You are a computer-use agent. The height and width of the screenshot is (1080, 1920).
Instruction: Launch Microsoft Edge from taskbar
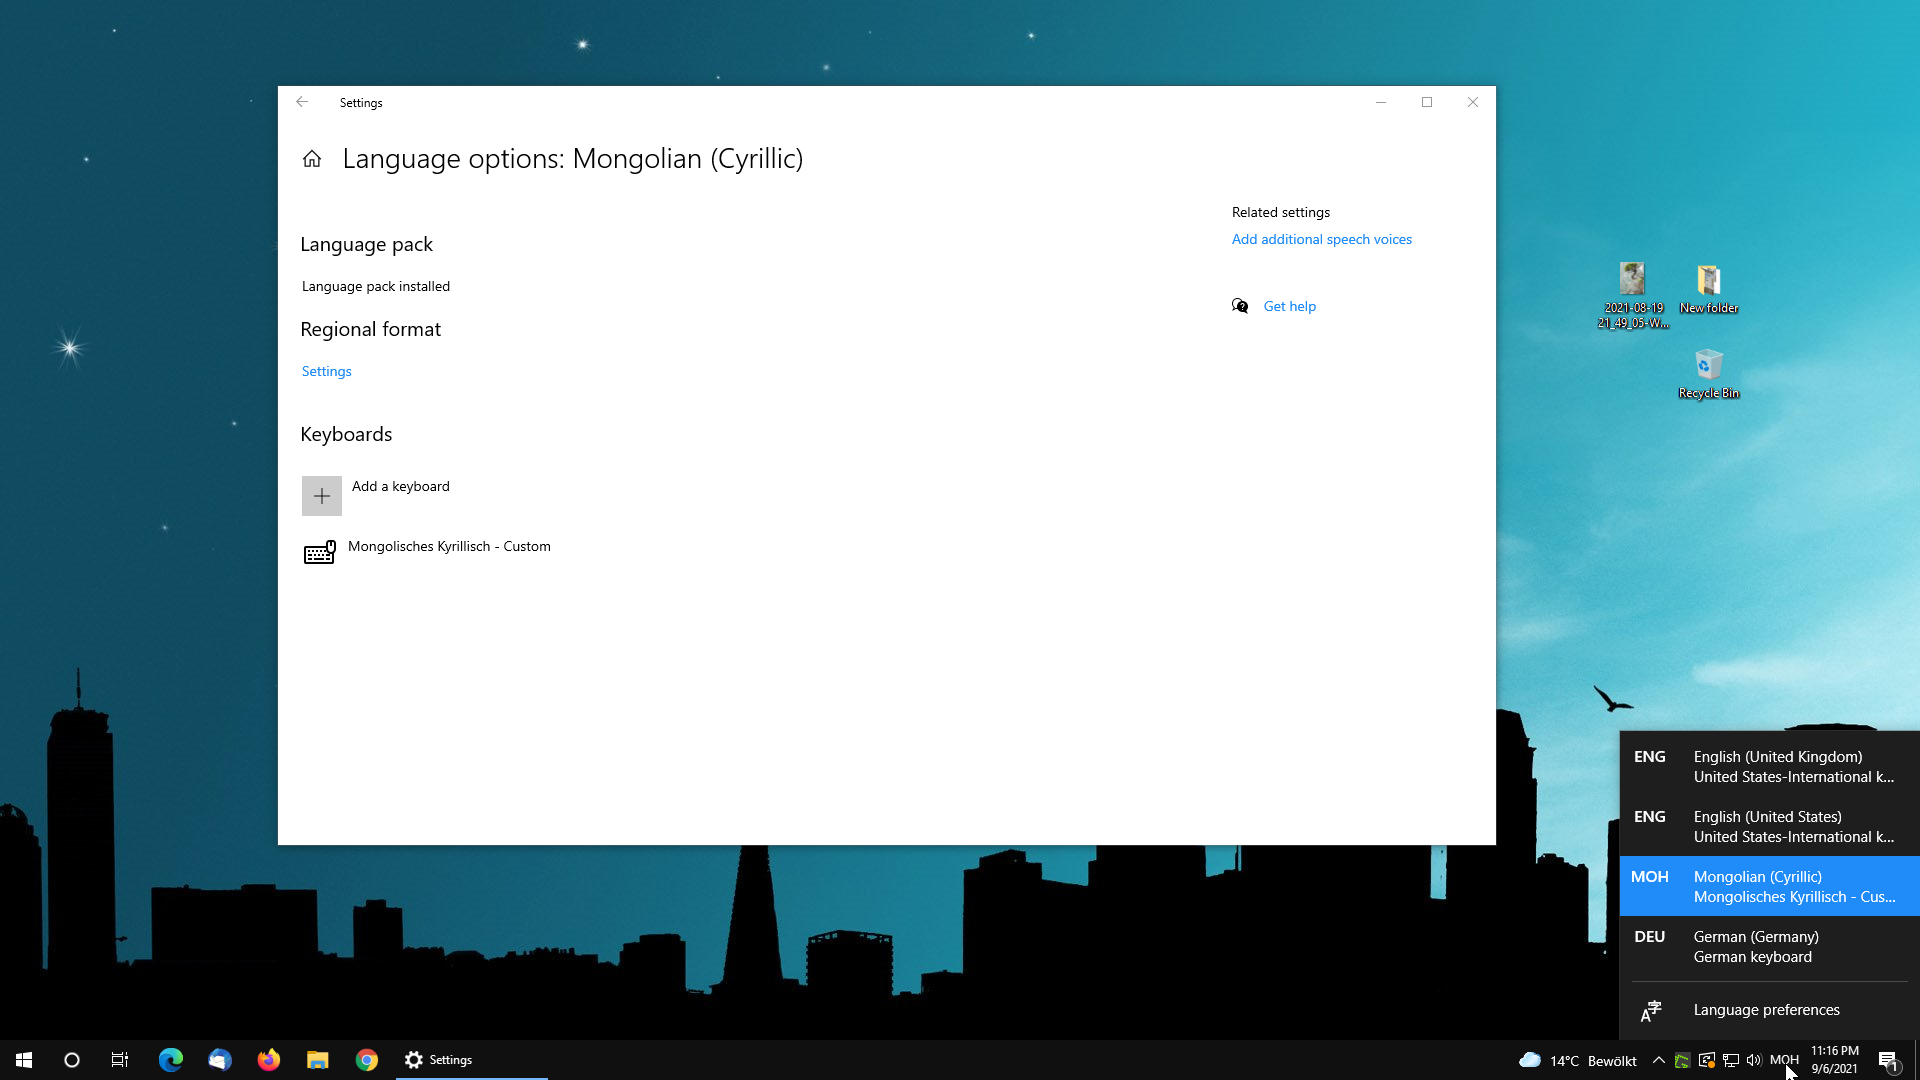[171, 1060]
